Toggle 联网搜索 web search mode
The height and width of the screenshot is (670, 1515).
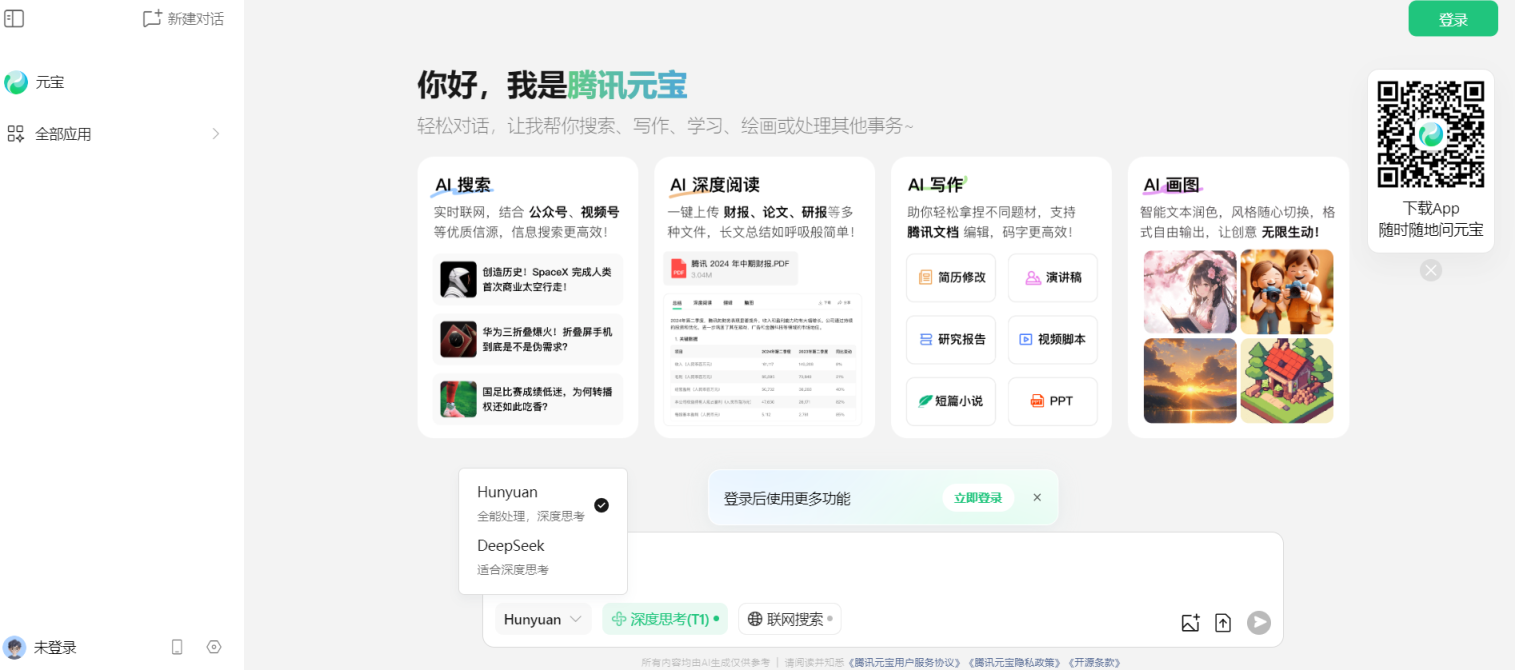(x=788, y=618)
